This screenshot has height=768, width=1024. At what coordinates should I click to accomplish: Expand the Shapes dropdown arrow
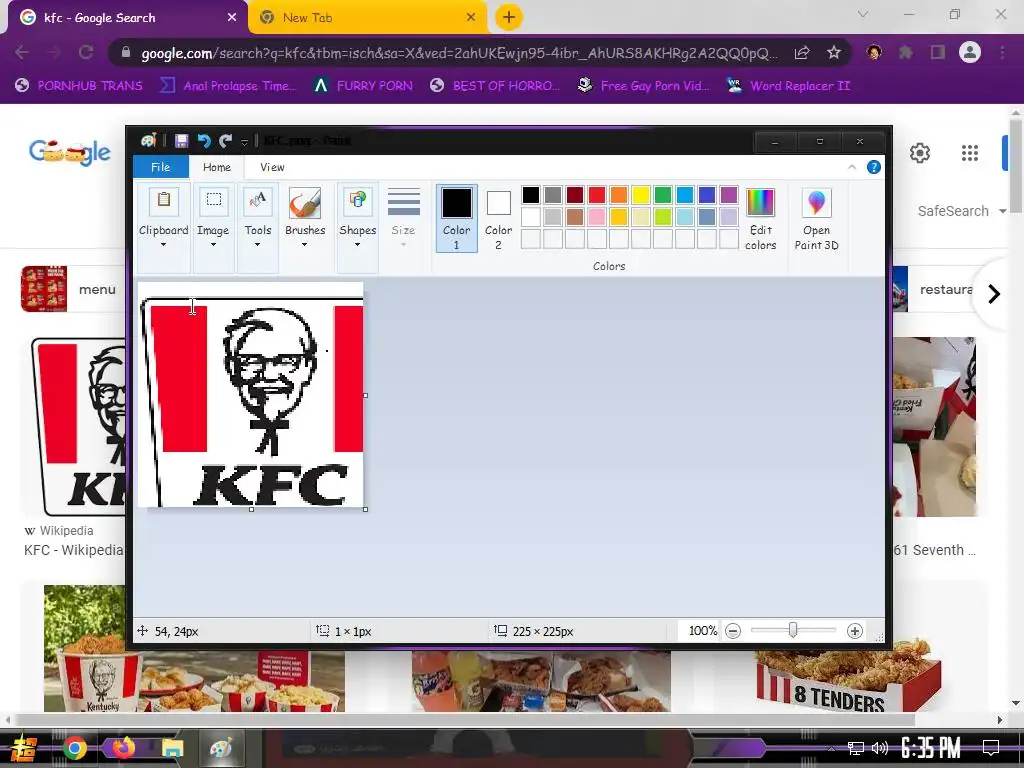[357, 245]
